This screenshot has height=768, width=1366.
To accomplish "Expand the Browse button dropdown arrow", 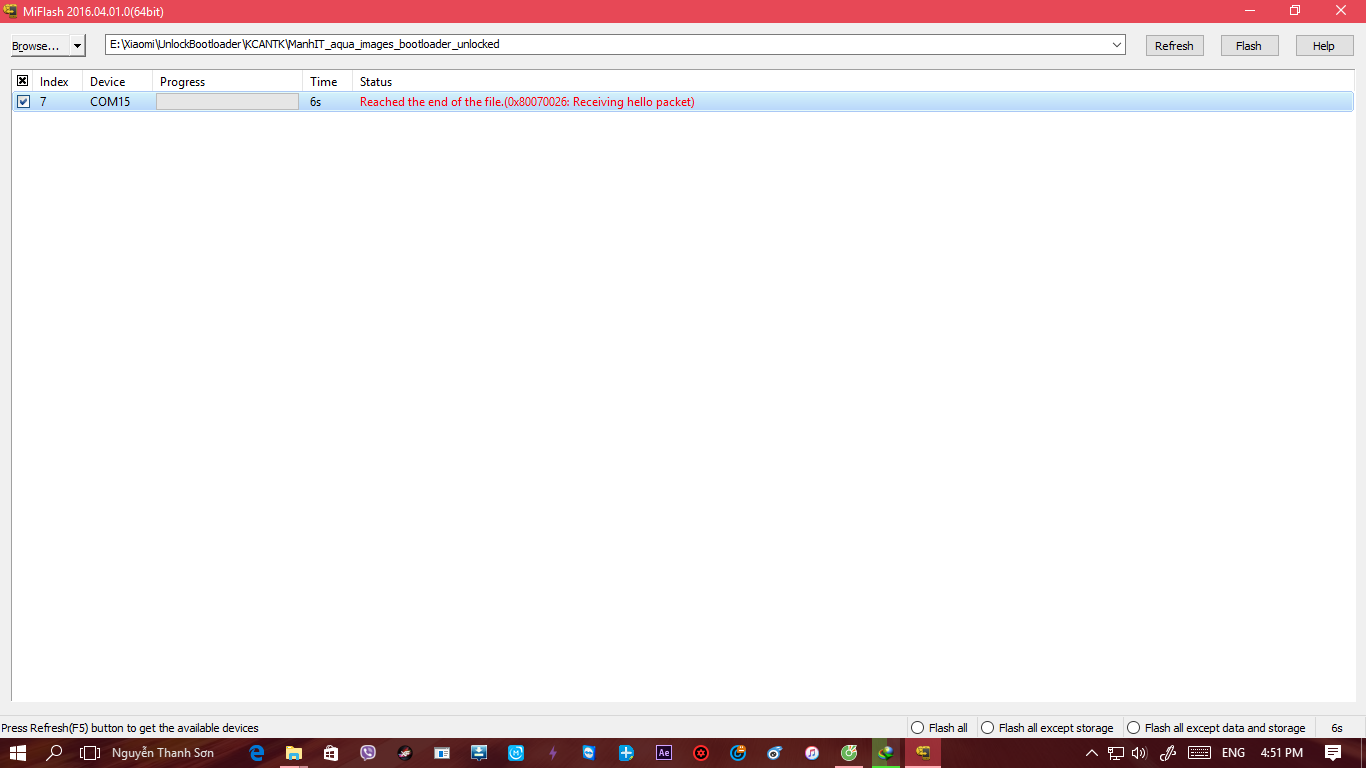I will [77, 46].
